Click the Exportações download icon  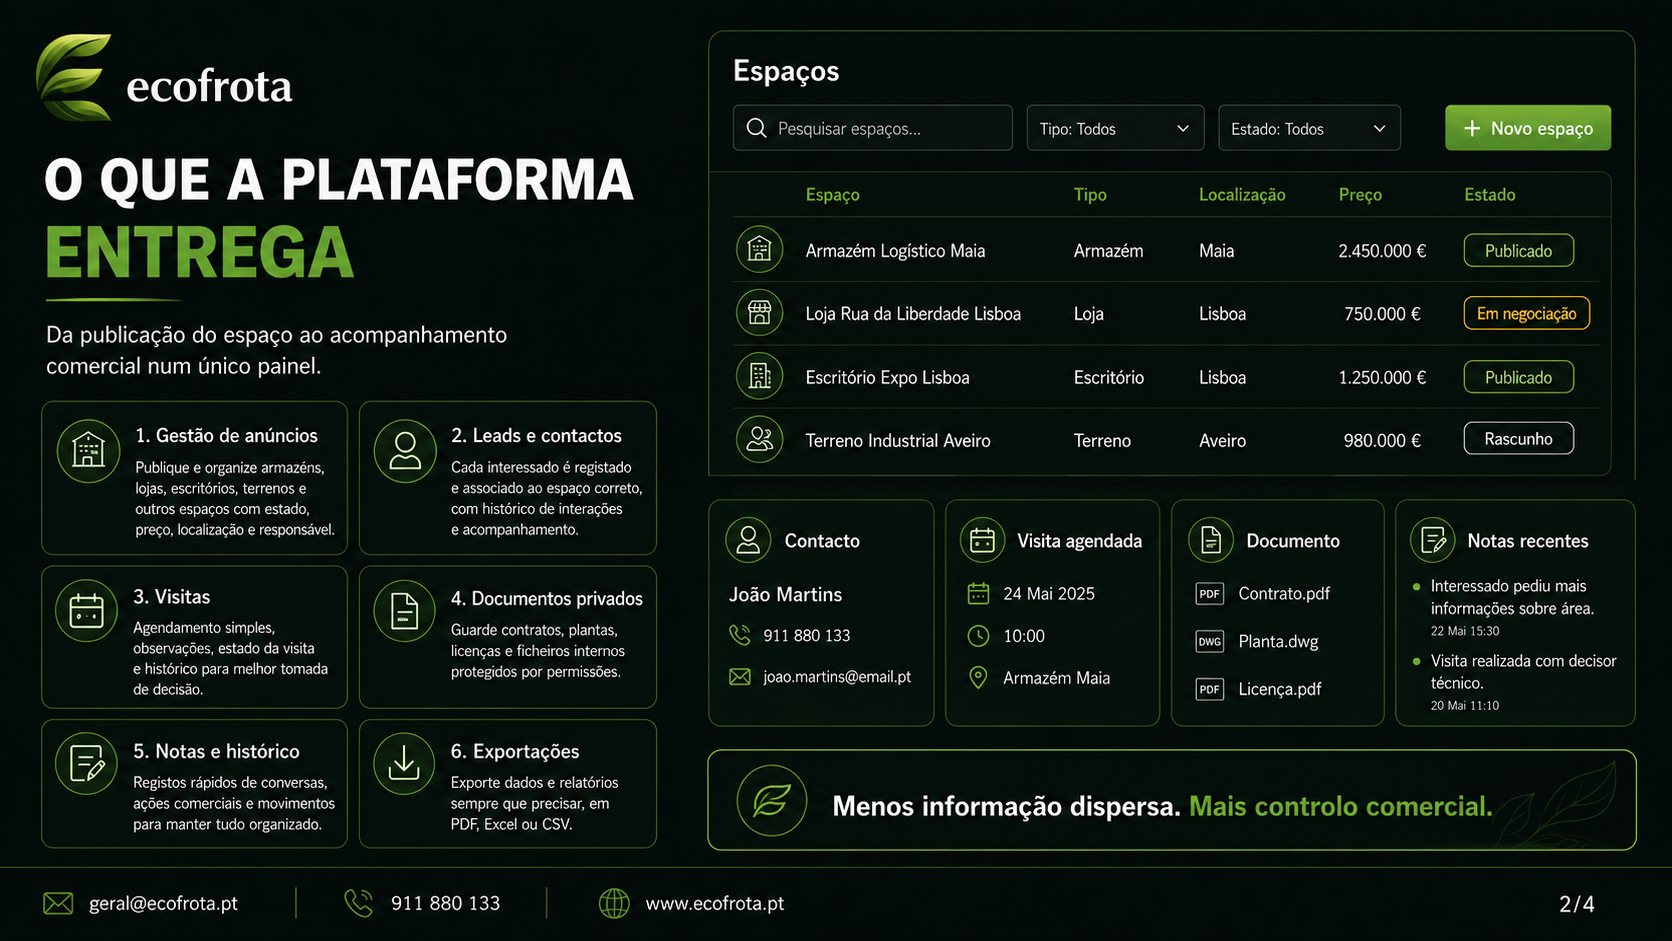[x=404, y=763]
